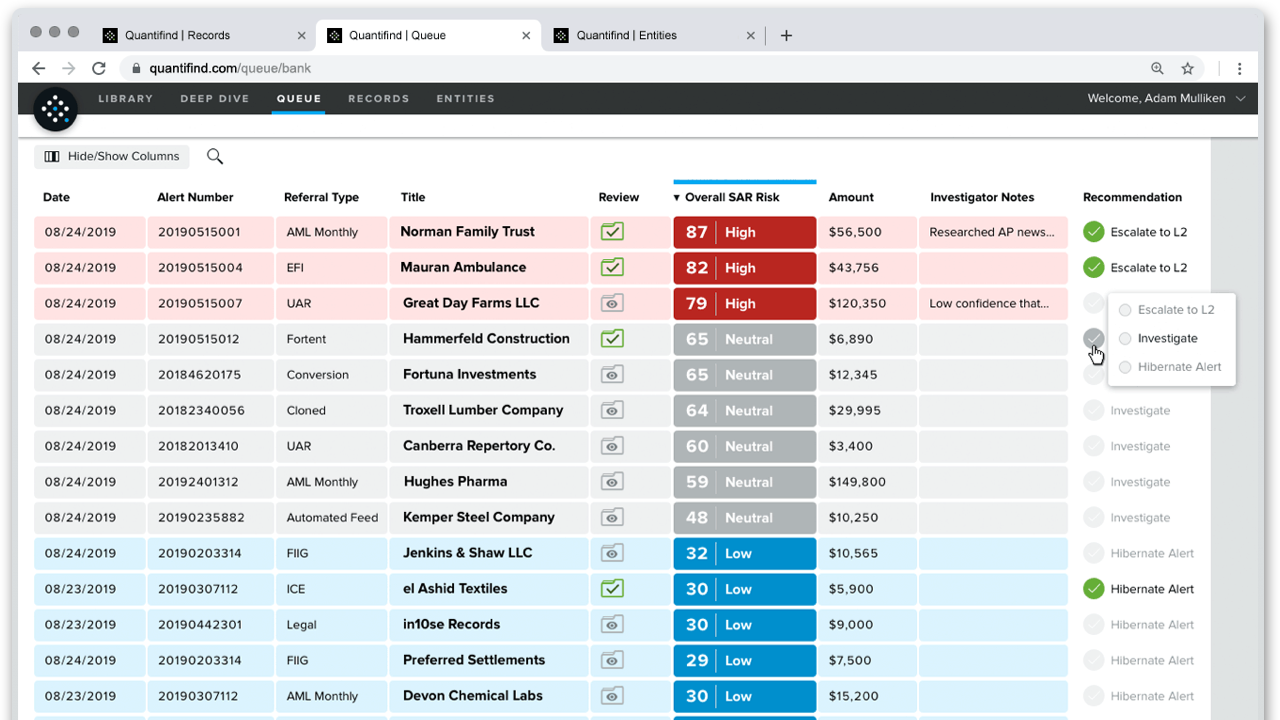Click the zoom magnifier in the address bar

tap(1157, 69)
